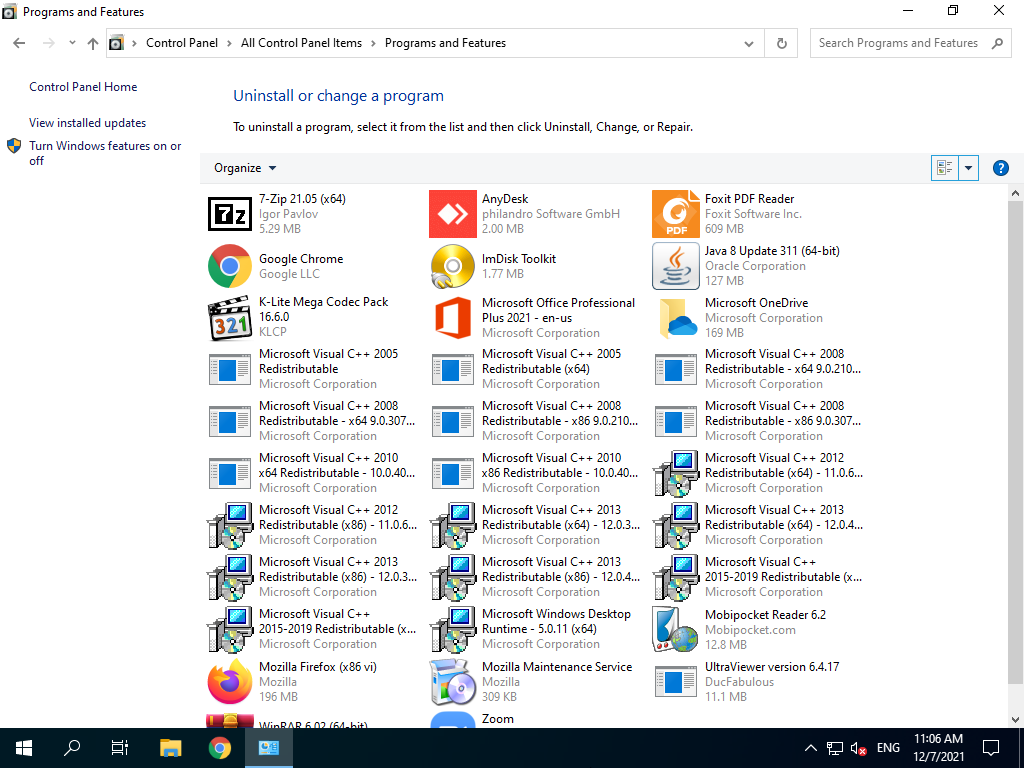The height and width of the screenshot is (768, 1024).
Task: Select the Mozilla Maintenance Service icon
Action: [x=453, y=681]
